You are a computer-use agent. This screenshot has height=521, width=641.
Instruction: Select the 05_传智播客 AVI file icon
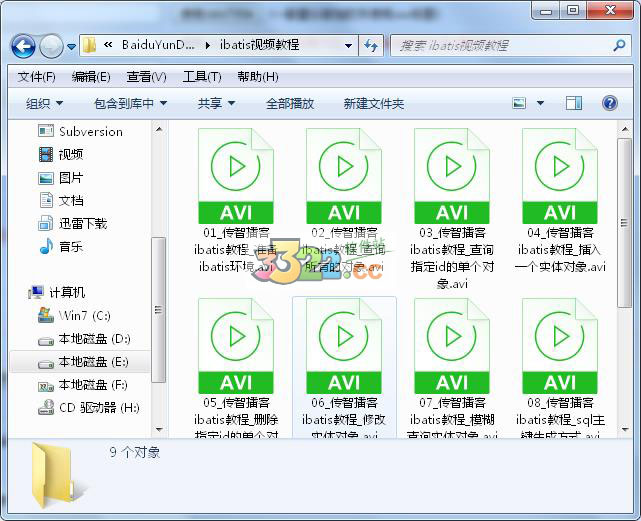tap(236, 346)
